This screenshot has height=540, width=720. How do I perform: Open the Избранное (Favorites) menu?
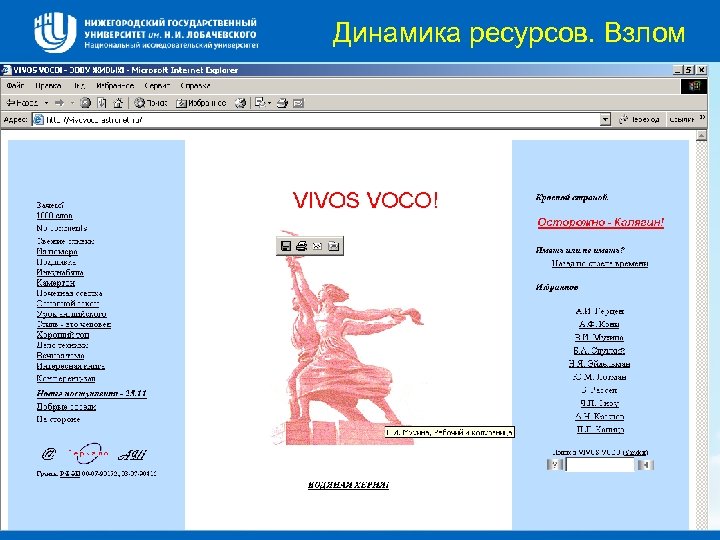tap(115, 86)
